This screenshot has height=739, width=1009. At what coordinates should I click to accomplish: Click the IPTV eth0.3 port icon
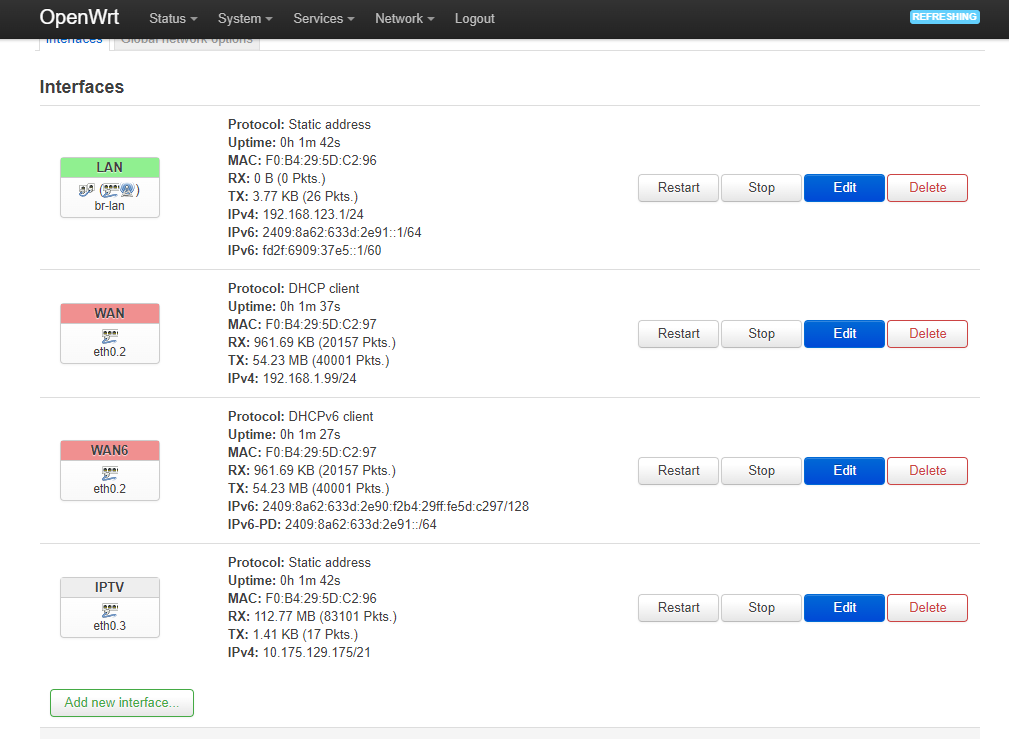coord(110,609)
